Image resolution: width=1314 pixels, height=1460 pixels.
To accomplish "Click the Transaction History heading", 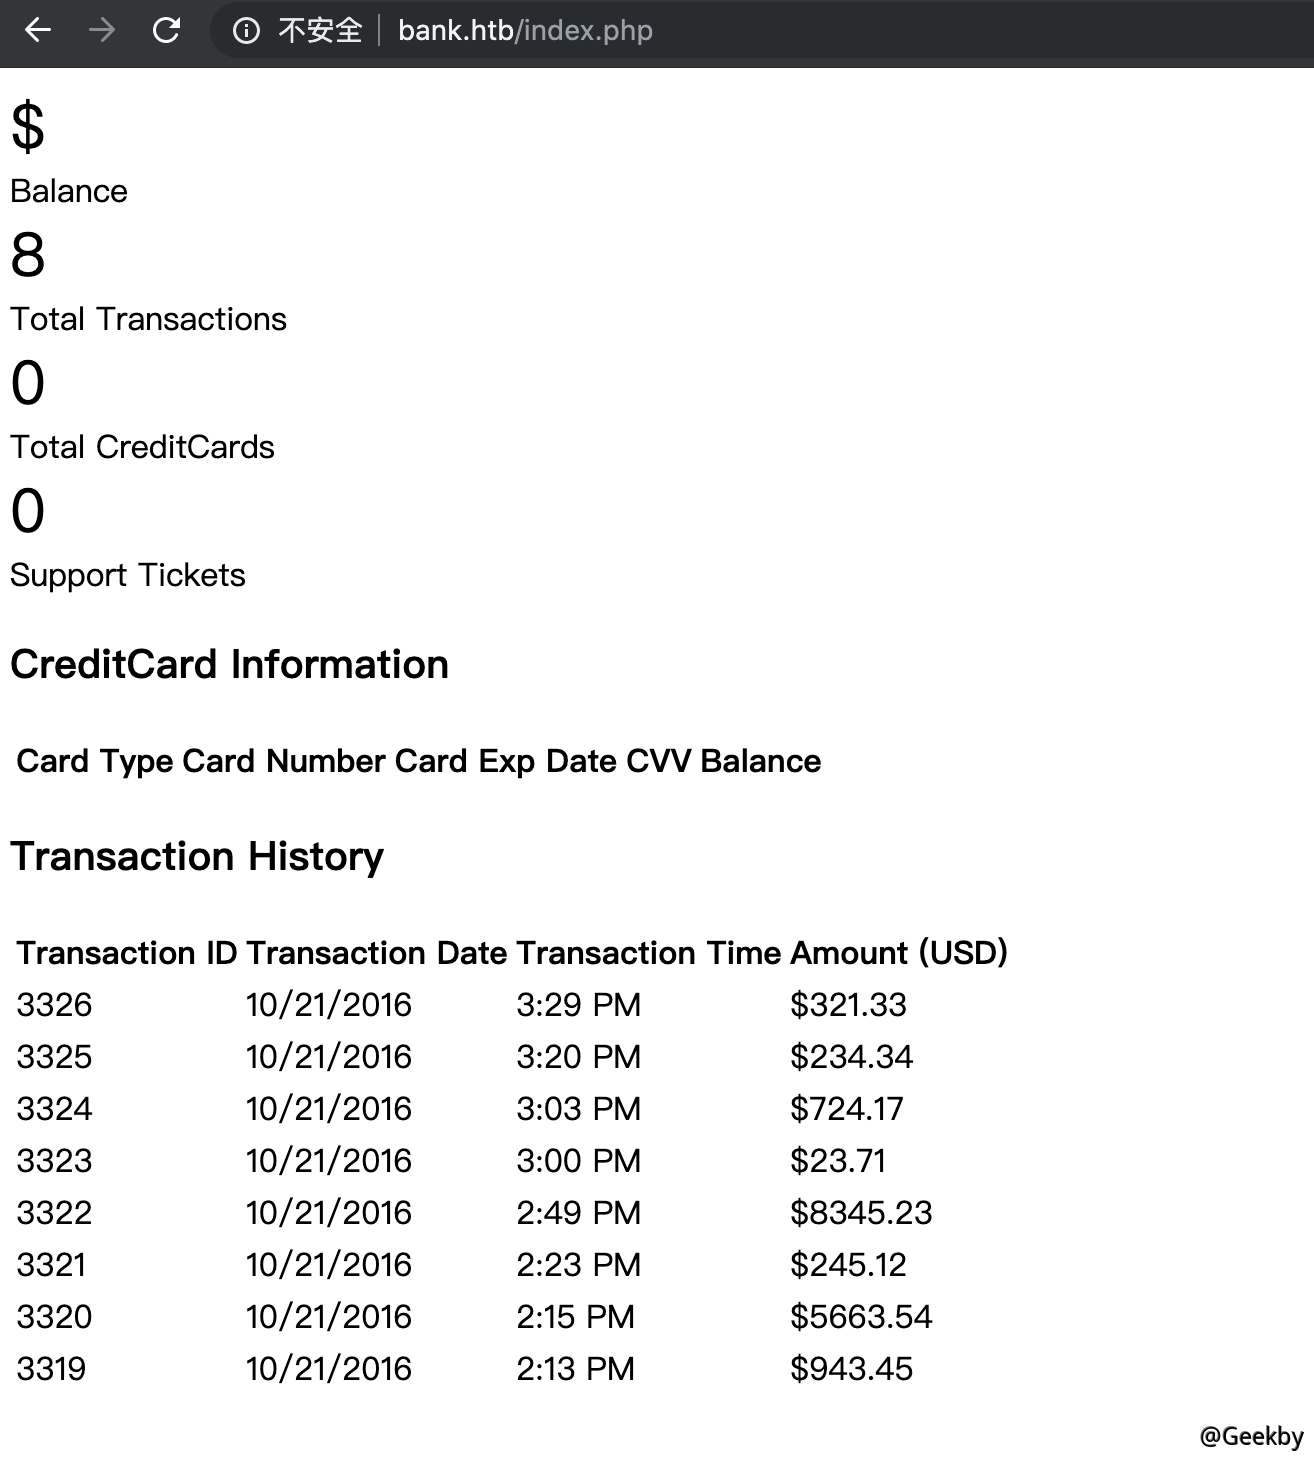I will tap(196, 856).
